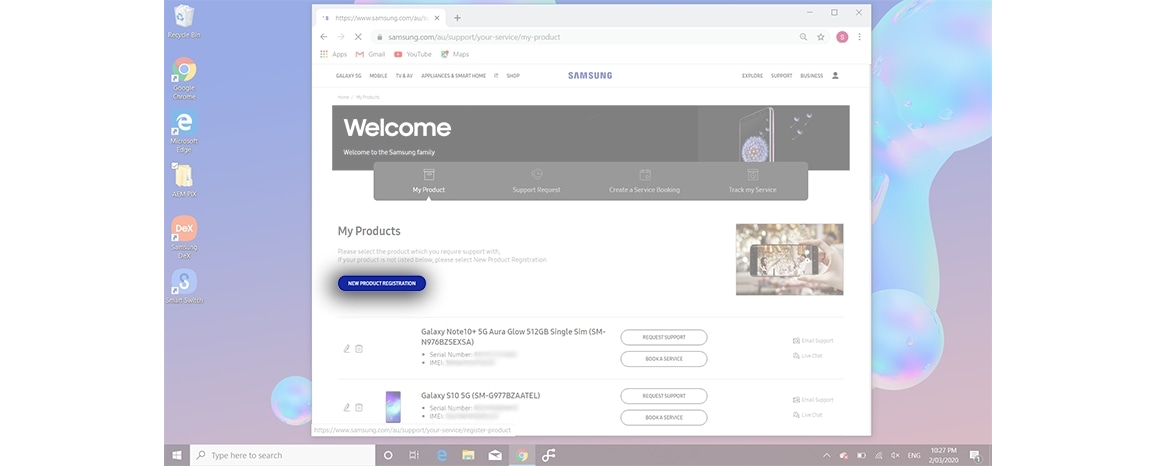Select the Samsung DeX desktop shortcut
The image size is (1156, 466).
click(184, 237)
